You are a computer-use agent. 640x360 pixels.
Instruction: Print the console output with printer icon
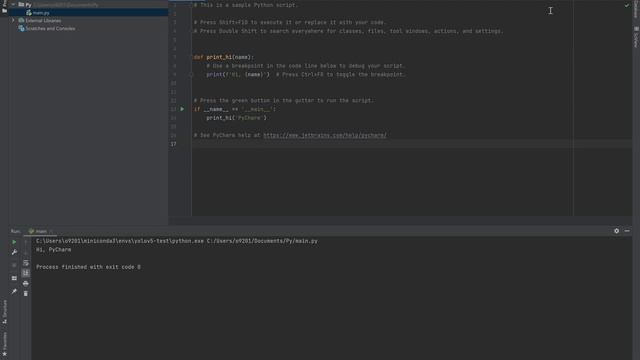click(26, 283)
